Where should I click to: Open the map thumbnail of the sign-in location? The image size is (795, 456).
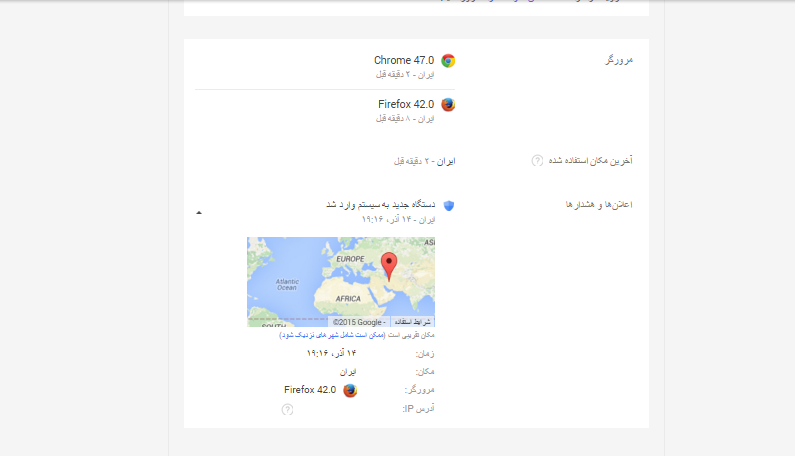tap(341, 282)
